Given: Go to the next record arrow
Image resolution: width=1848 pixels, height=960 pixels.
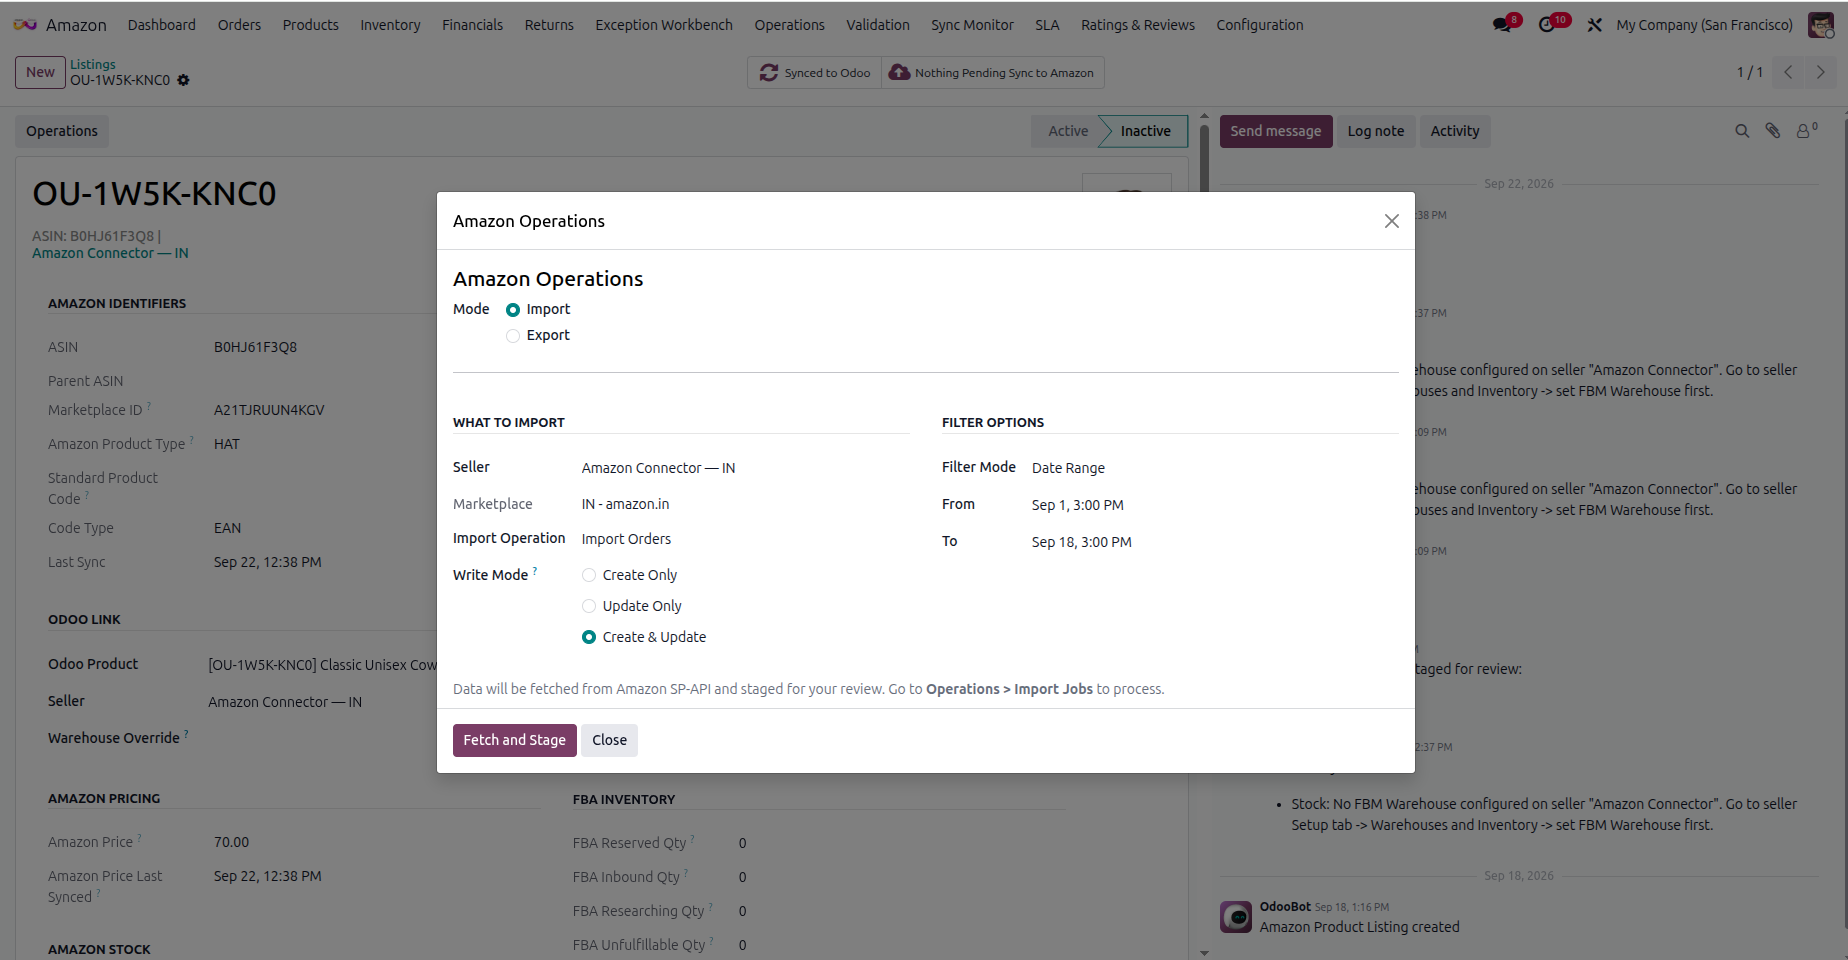Looking at the screenshot, I should 1821,72.
